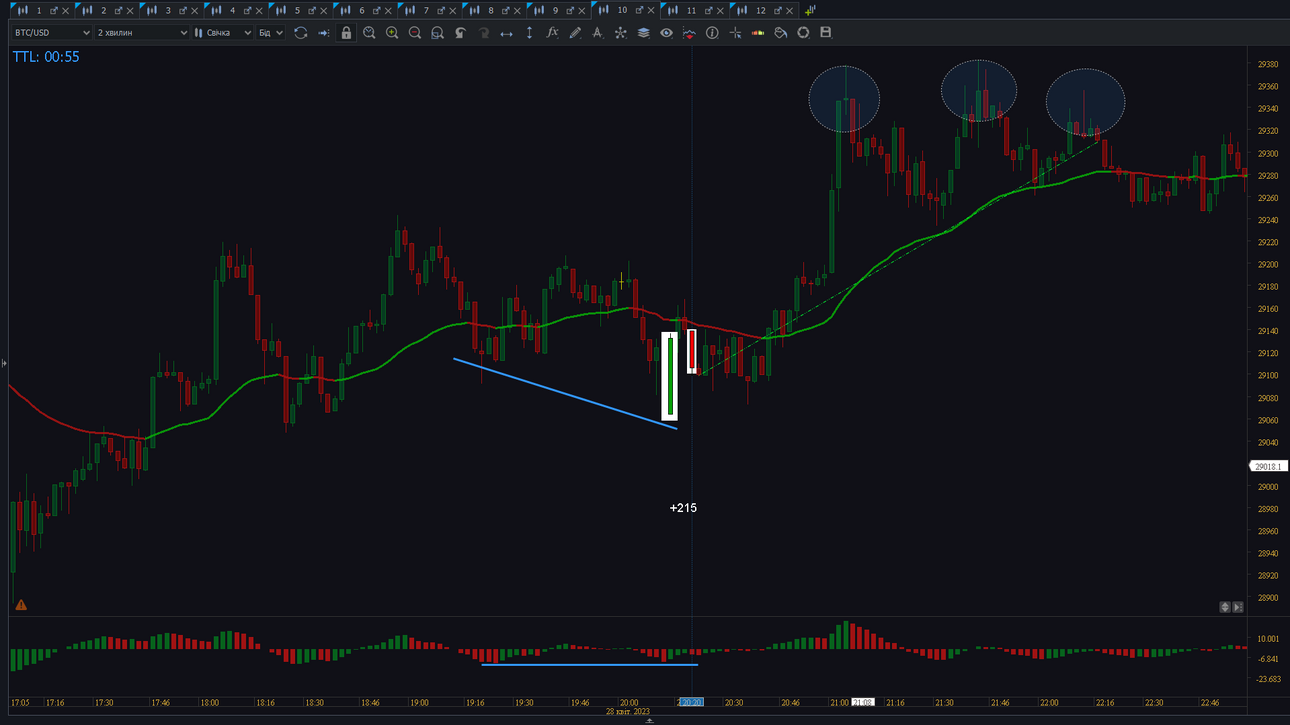Detach chart tab 8 into window

click(506, 11)
